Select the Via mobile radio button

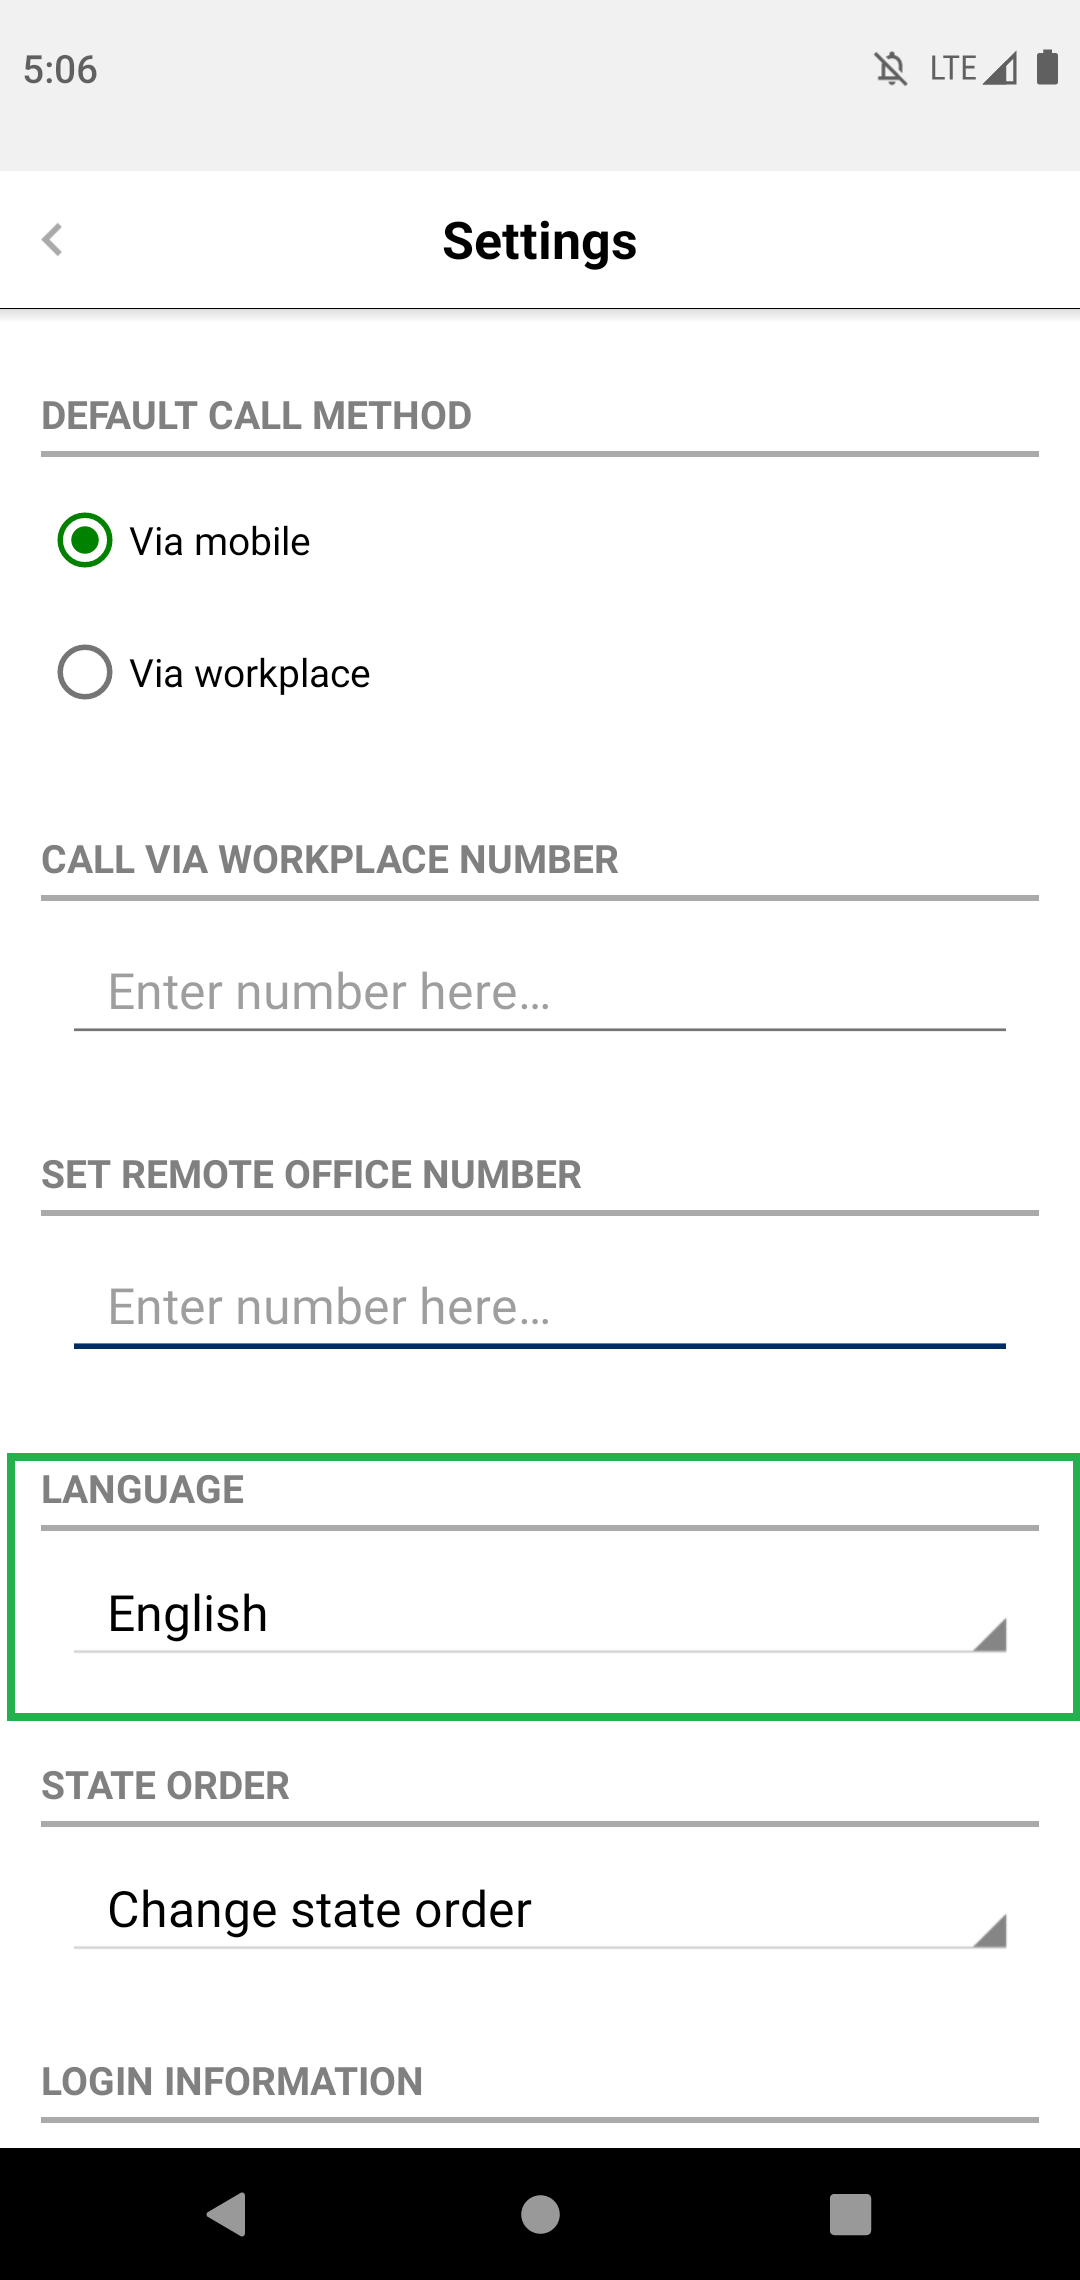click(85, 540)
